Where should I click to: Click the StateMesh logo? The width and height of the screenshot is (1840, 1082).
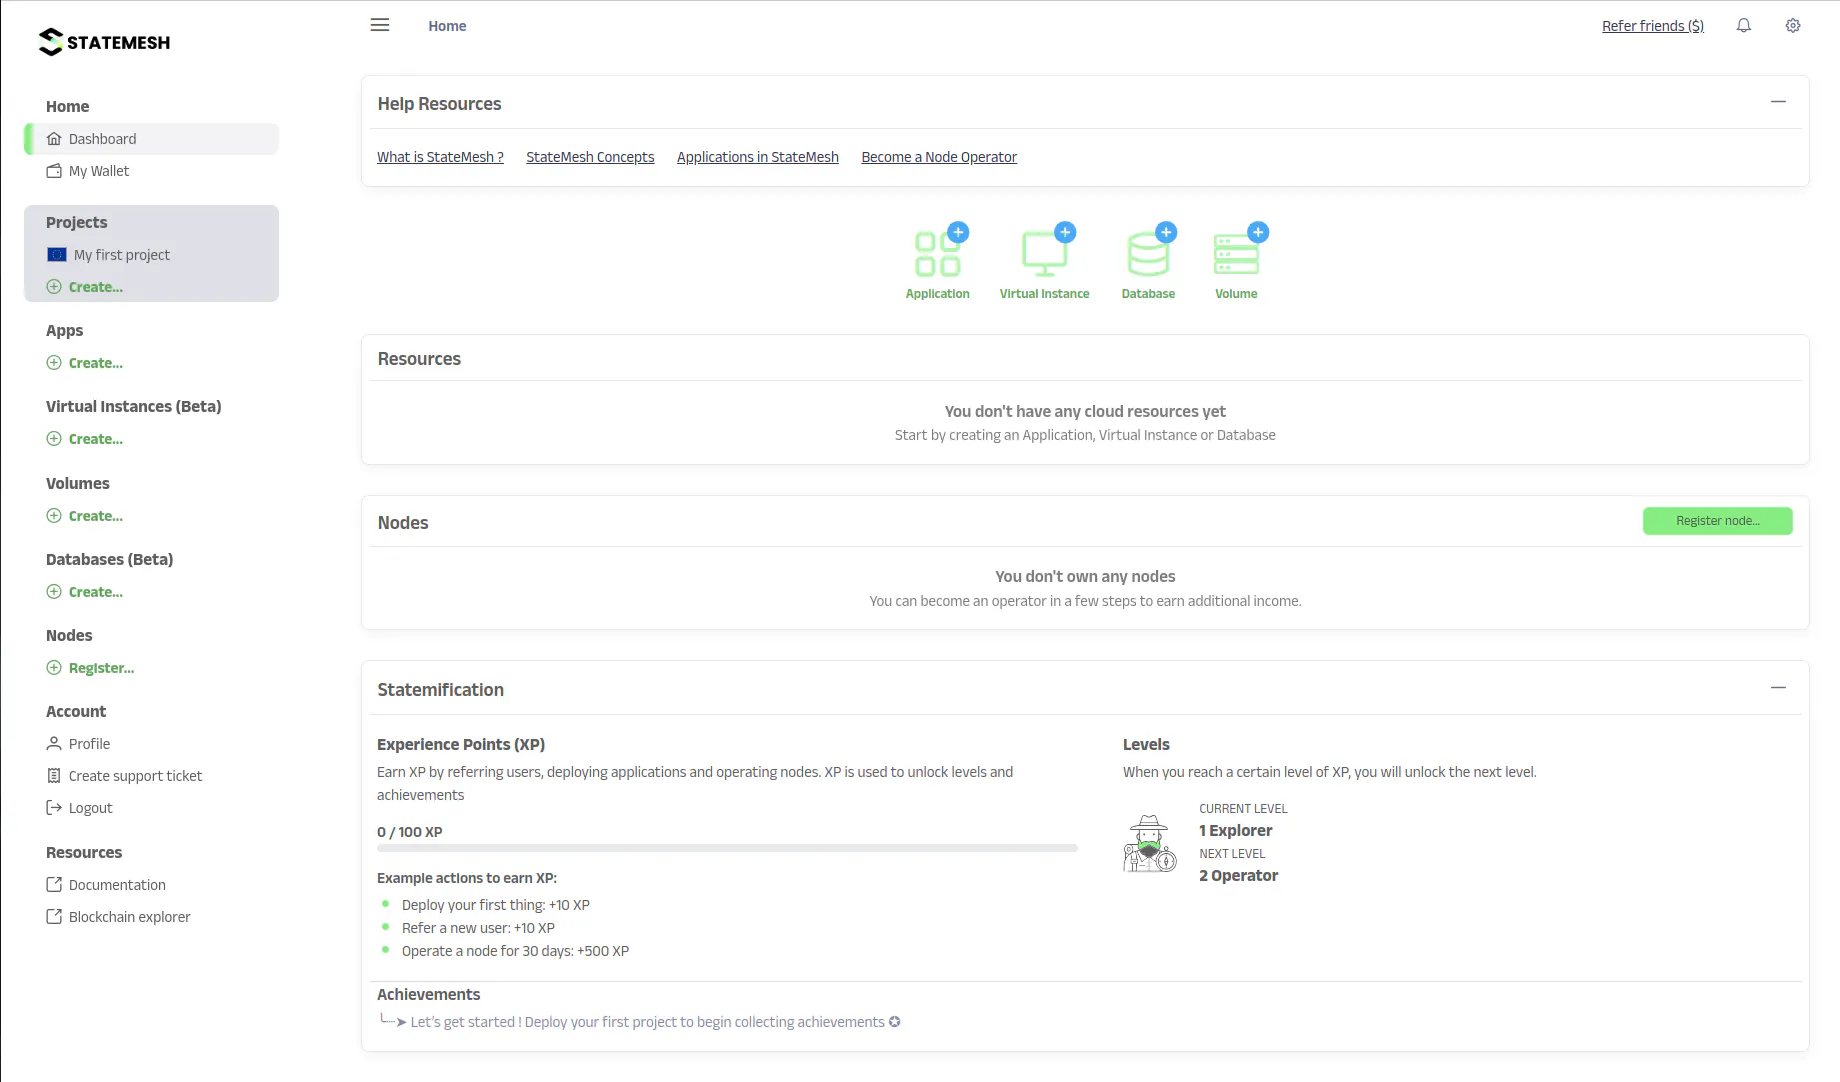104,42
